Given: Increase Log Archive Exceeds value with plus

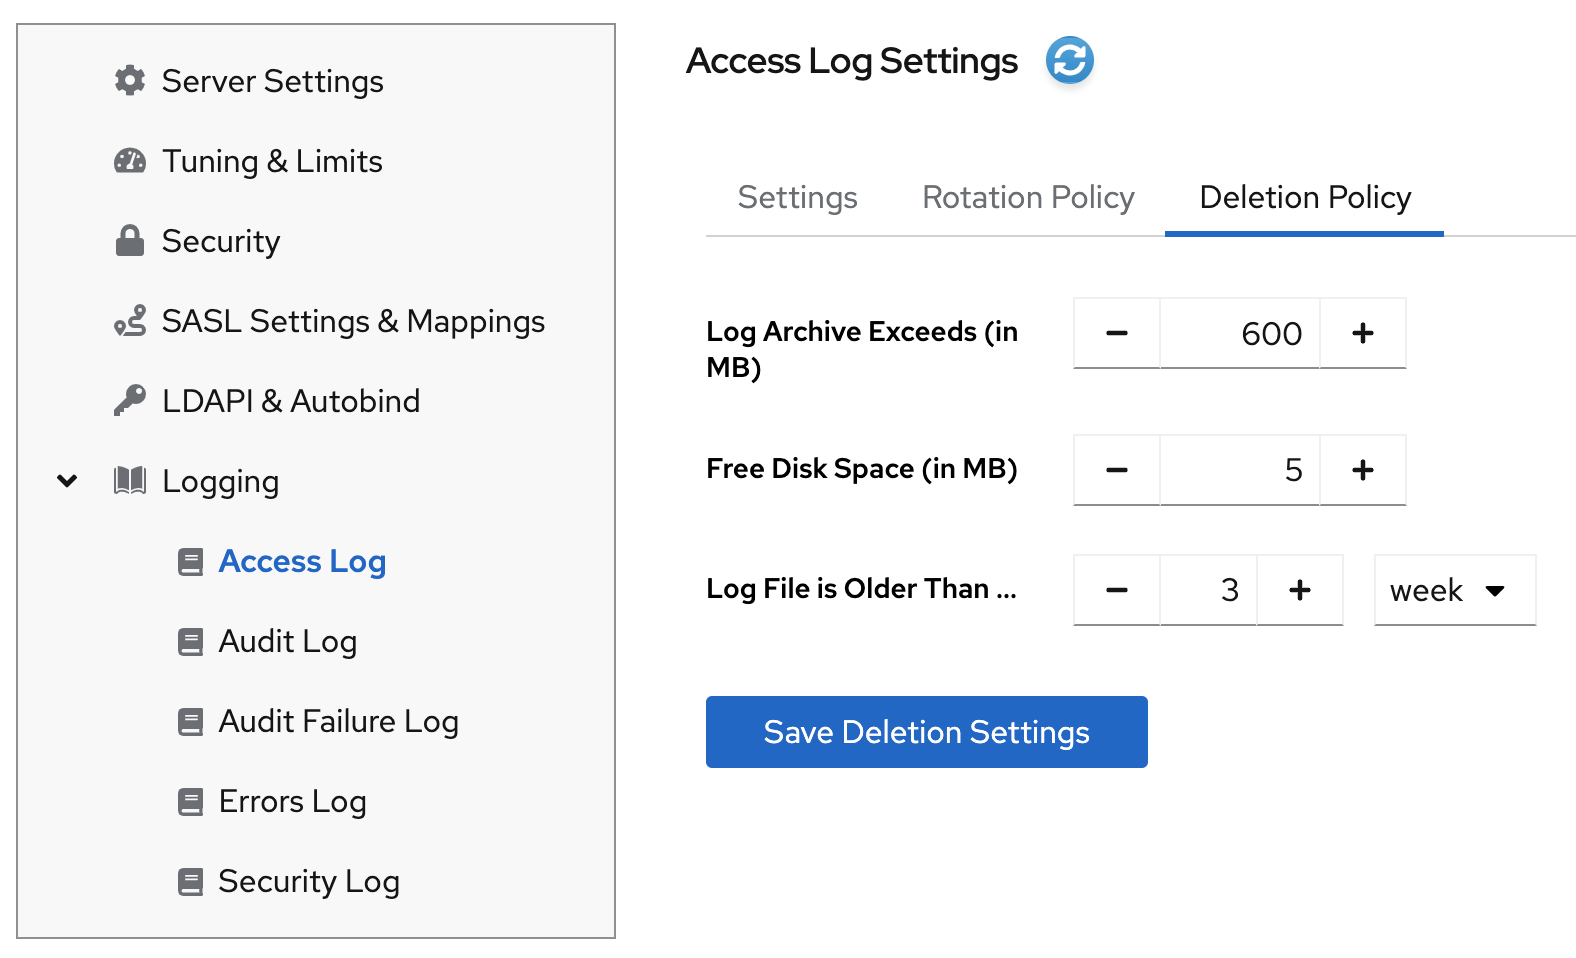Looking at the screenshot, I should click(x=1362, y=334).
